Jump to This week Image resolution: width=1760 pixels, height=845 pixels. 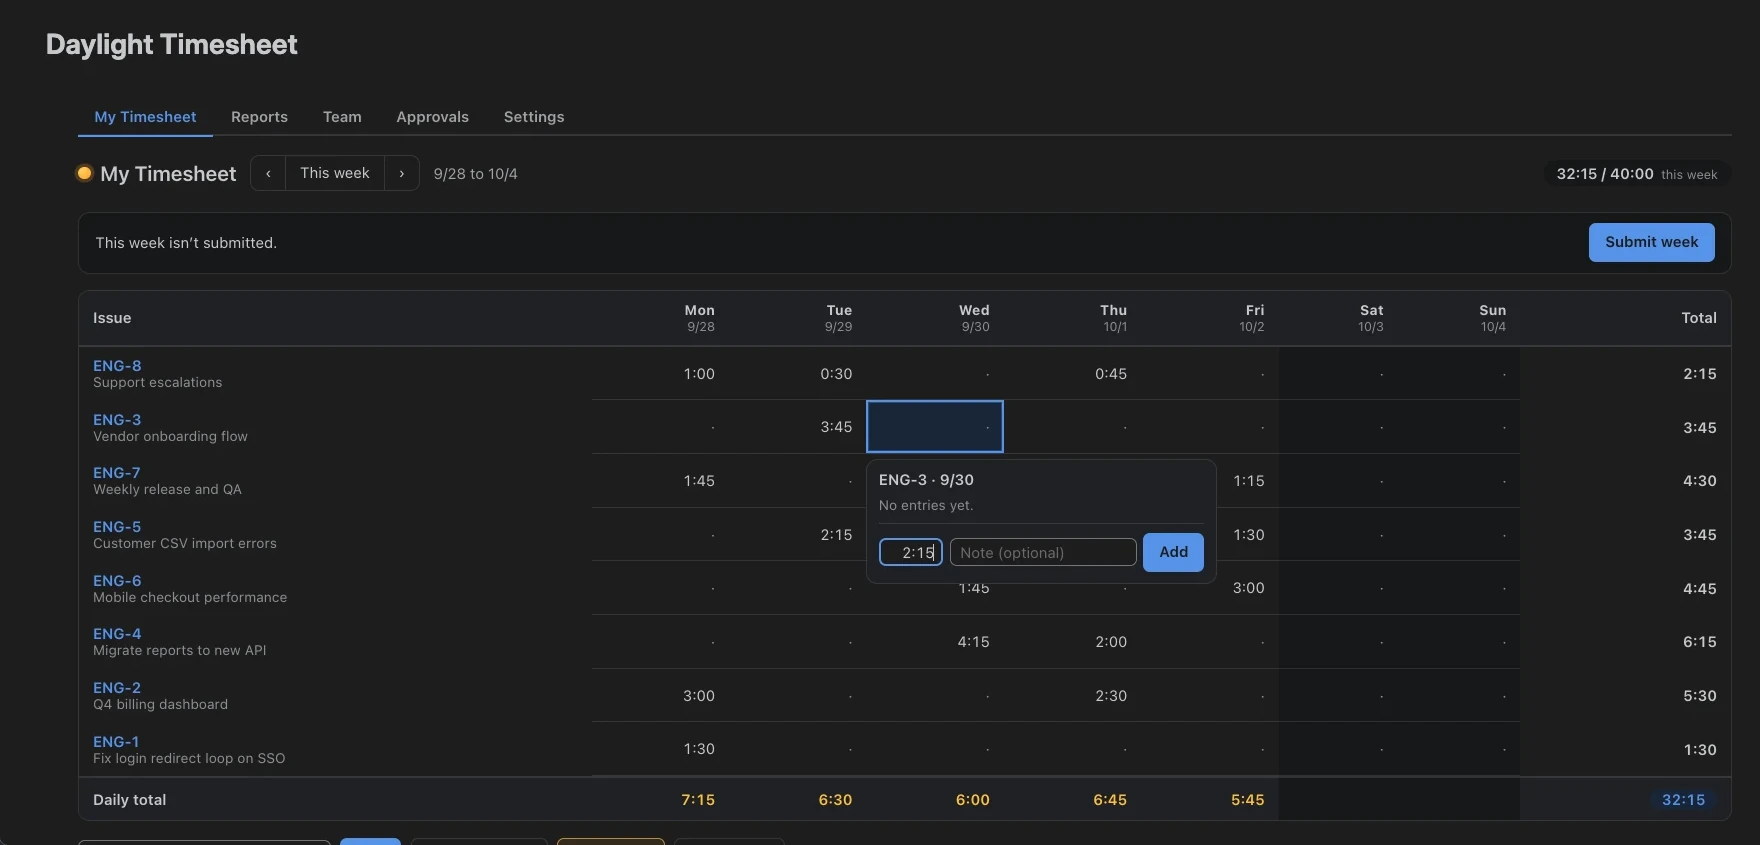click(335, 173)
